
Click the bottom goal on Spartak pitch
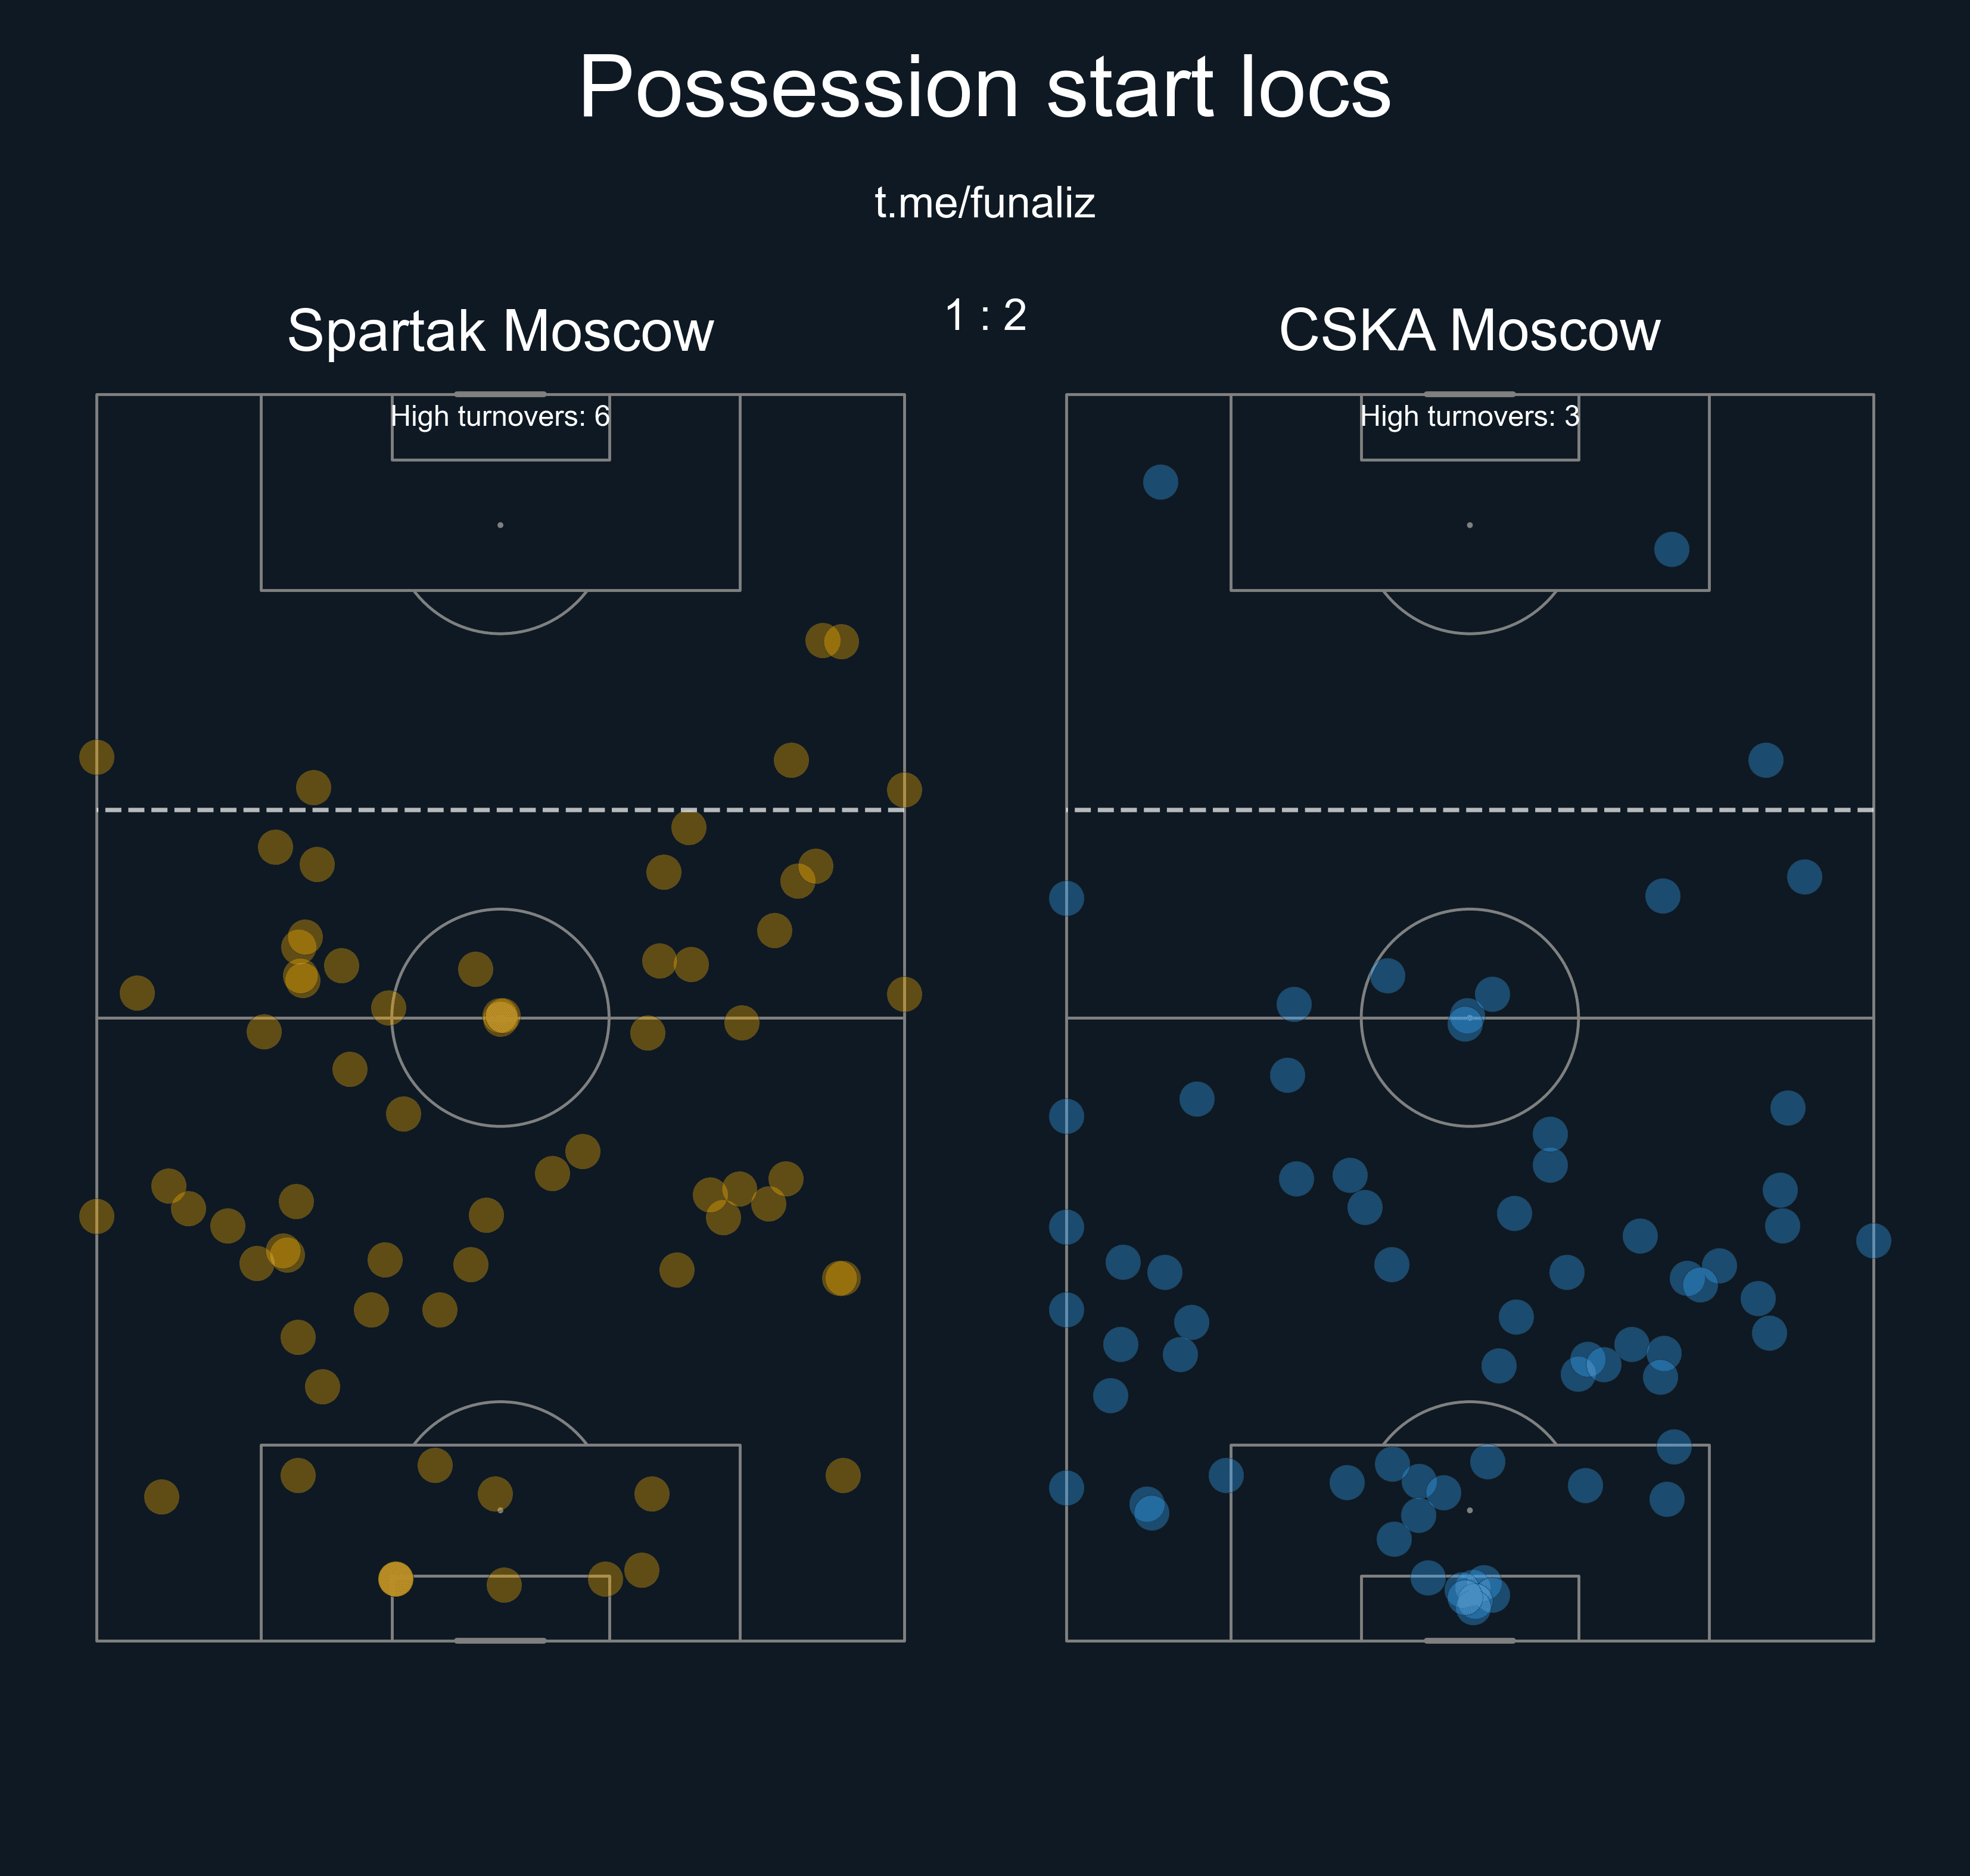pyautogui.click(x=500, y=1641)
